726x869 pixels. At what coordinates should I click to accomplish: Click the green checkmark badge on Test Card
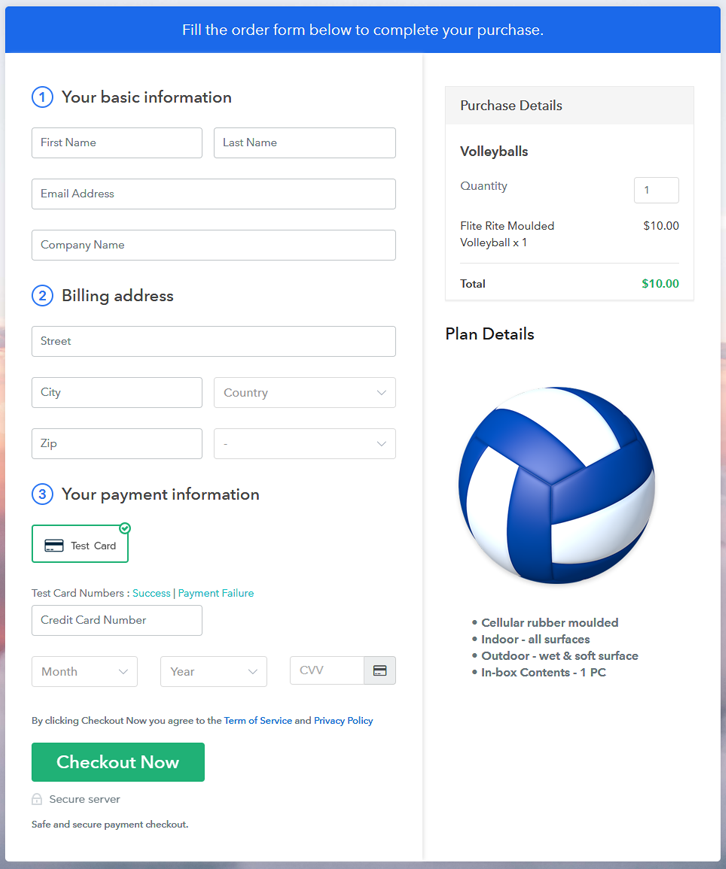pos(125,528)
